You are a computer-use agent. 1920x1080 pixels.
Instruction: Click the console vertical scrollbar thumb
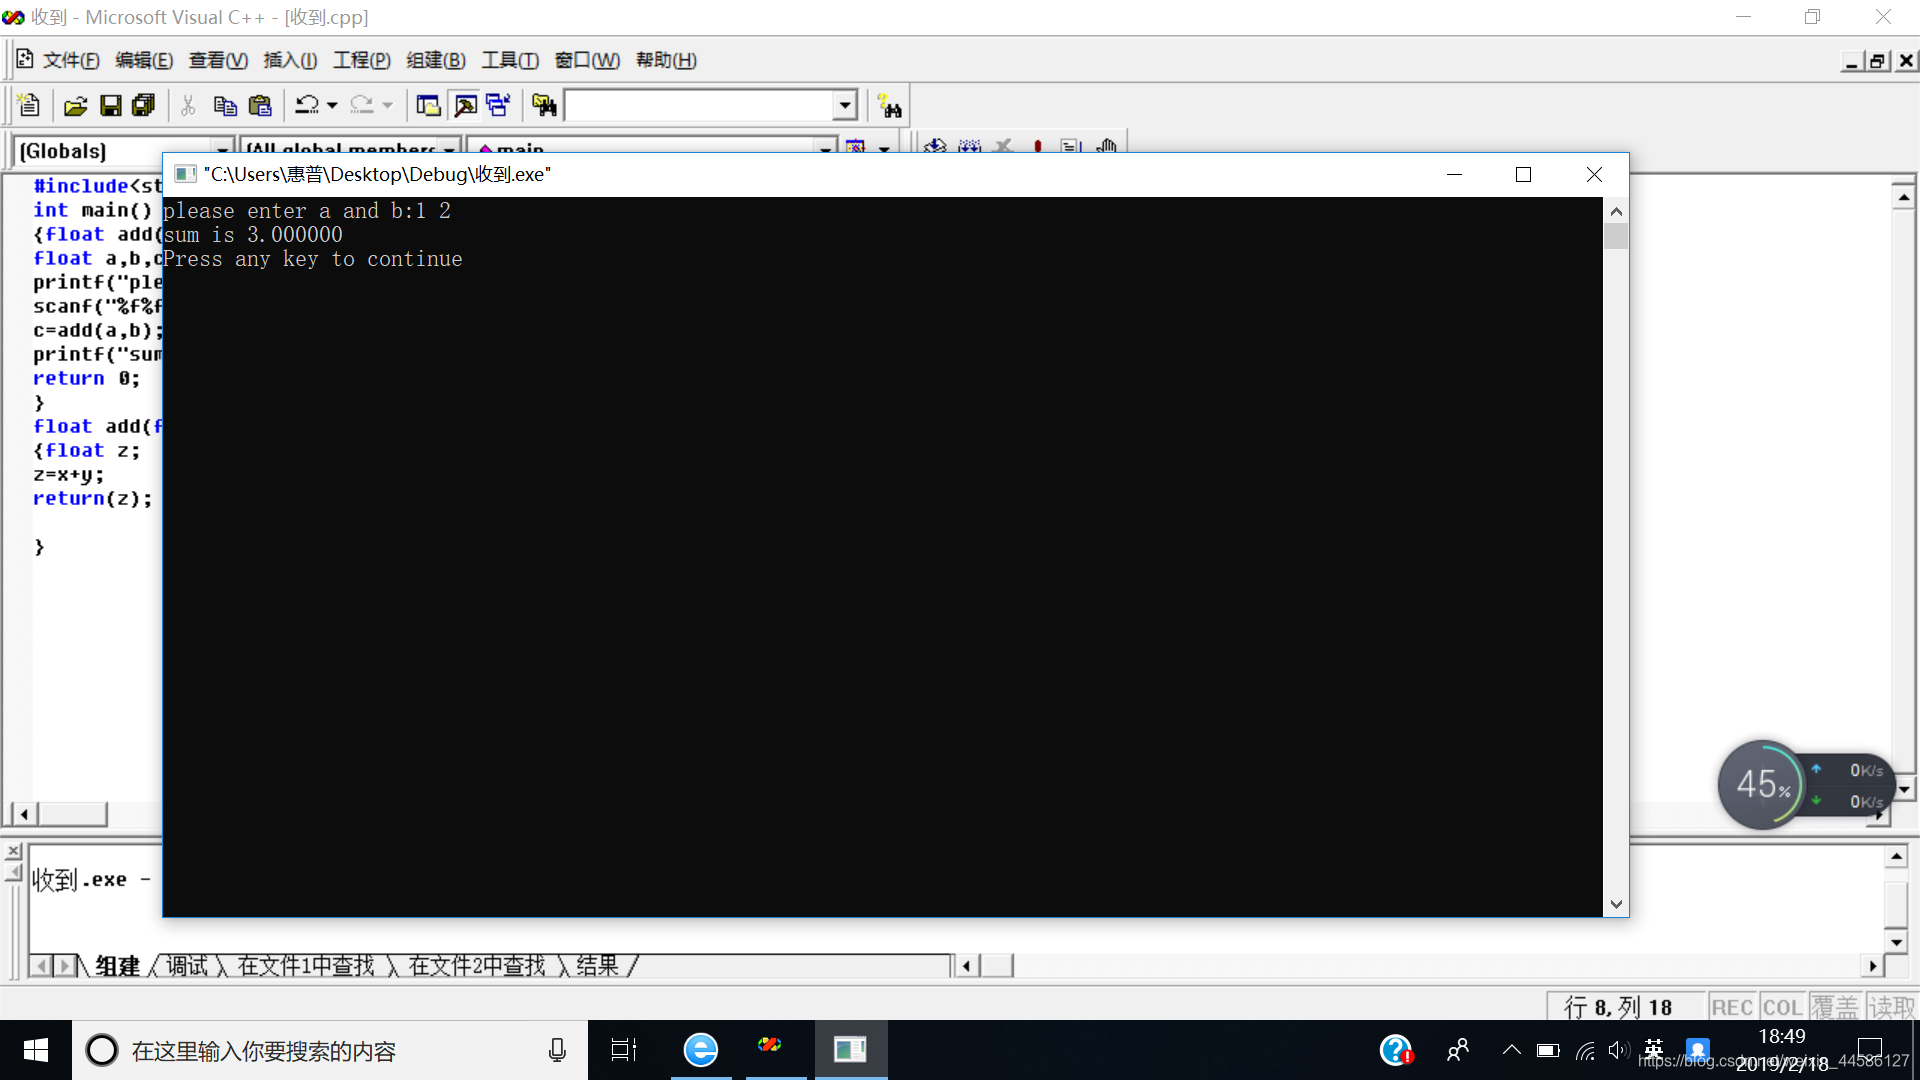1616,237
